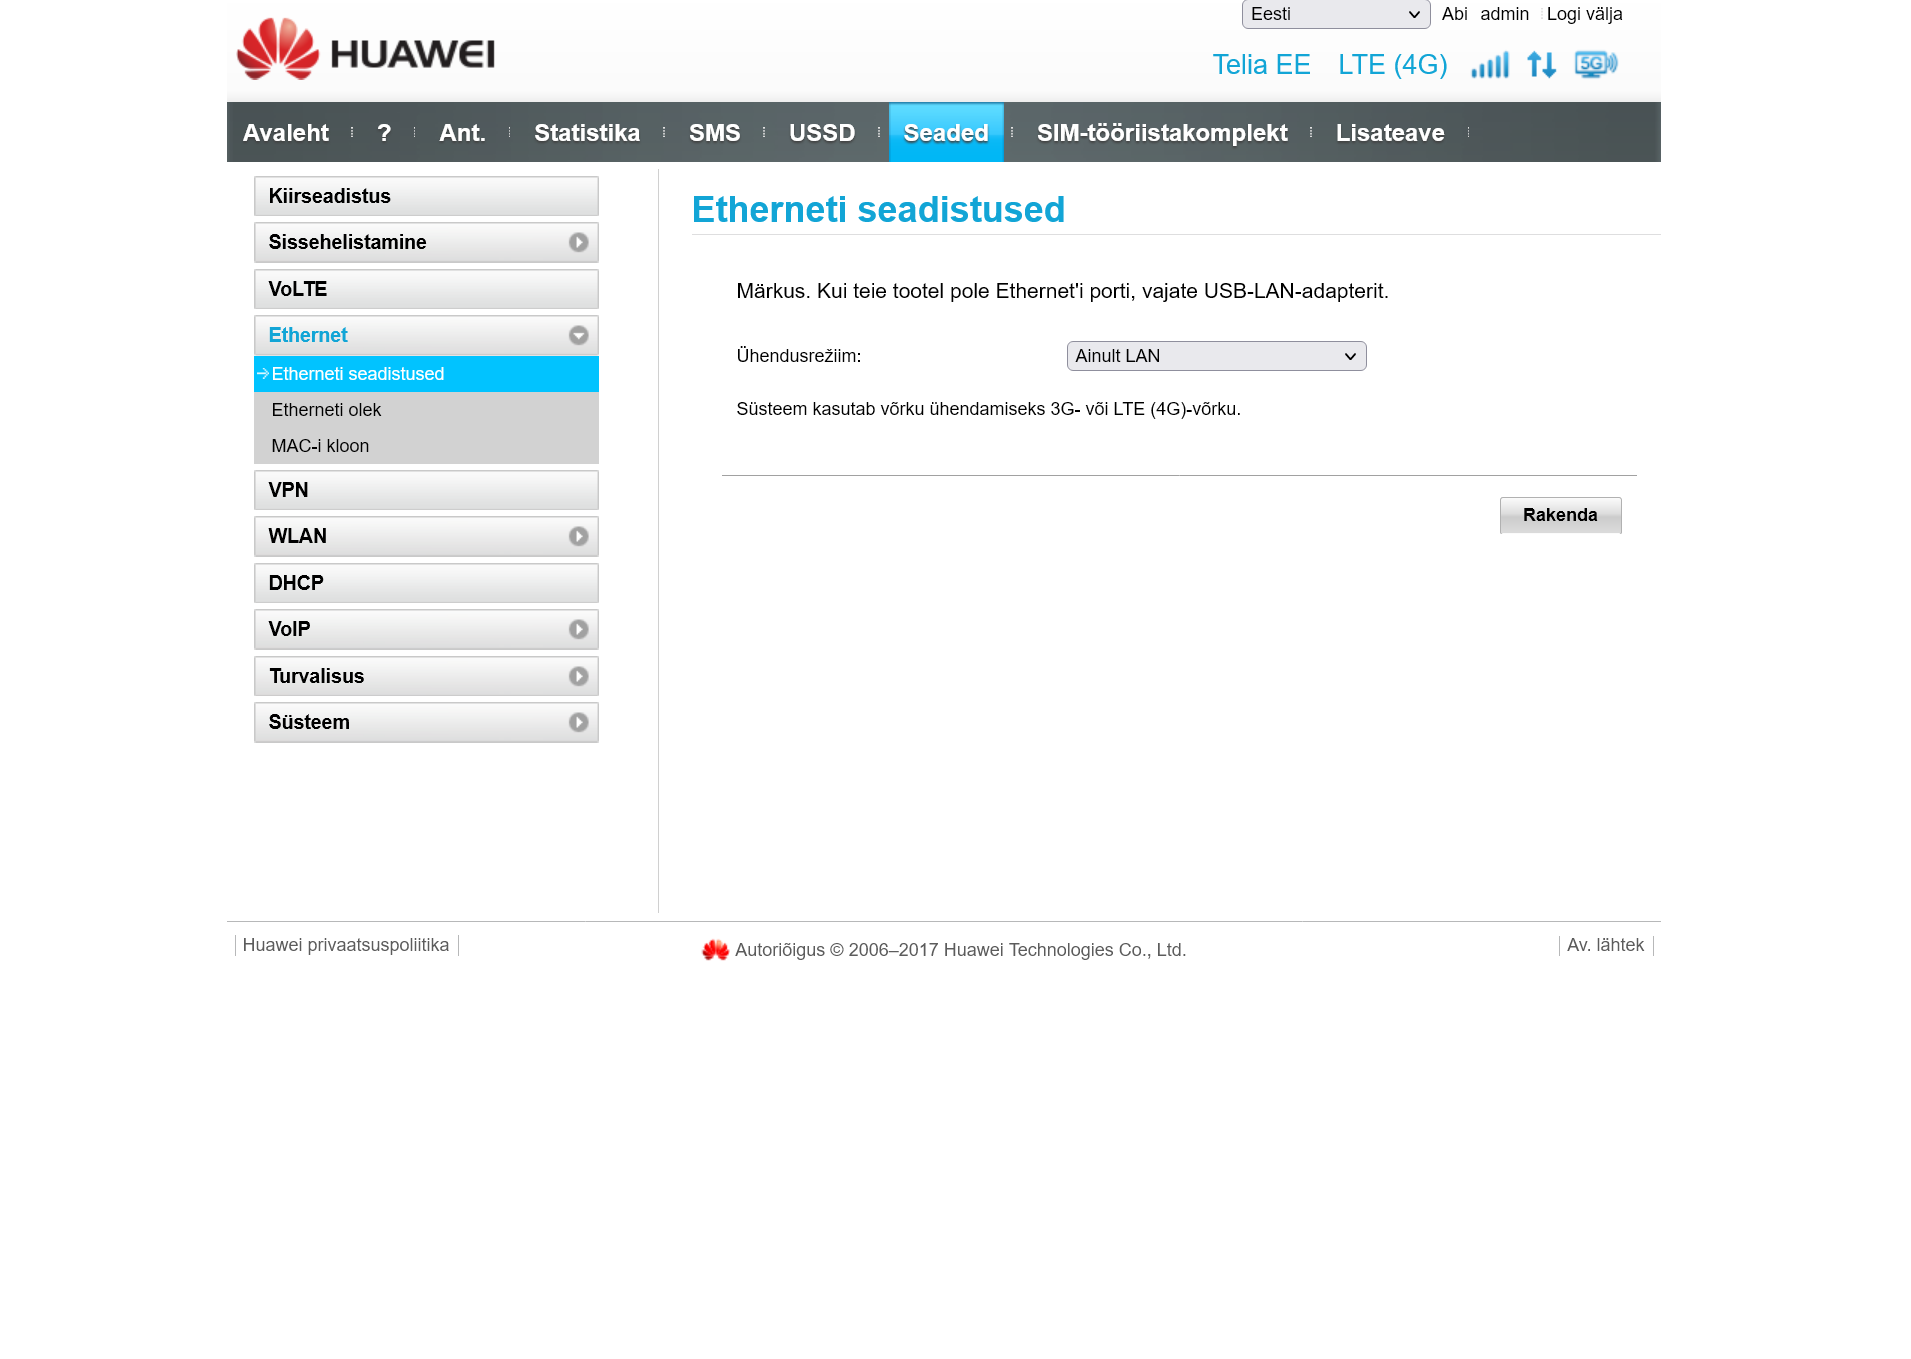Switch to the Ant. tab
This screenshot has height=1359, width=1911.
(x=462, y=133)
